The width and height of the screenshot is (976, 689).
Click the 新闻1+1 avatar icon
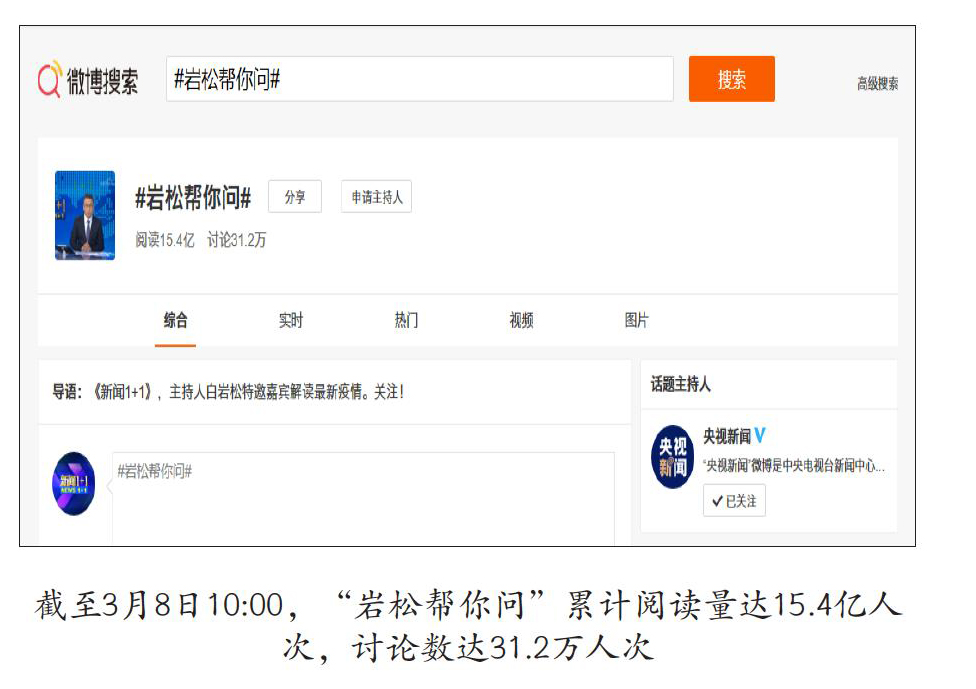coord(73,484)
